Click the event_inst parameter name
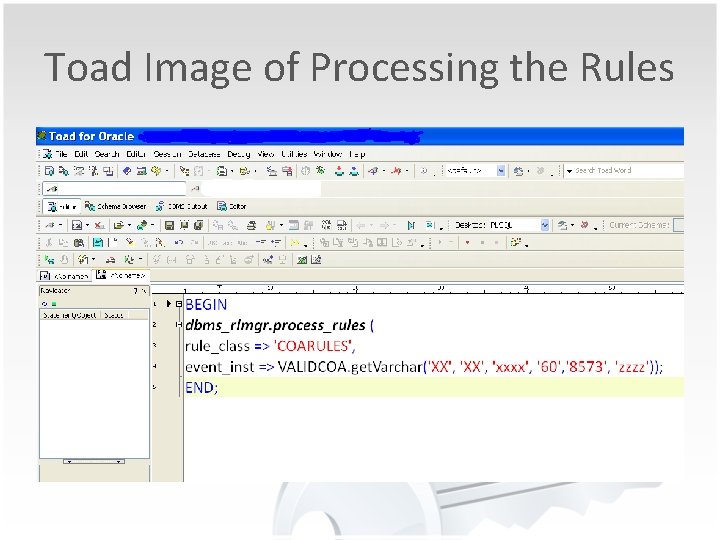The height and width of the screenshot is (540, 720). click(x=219, y=367)
